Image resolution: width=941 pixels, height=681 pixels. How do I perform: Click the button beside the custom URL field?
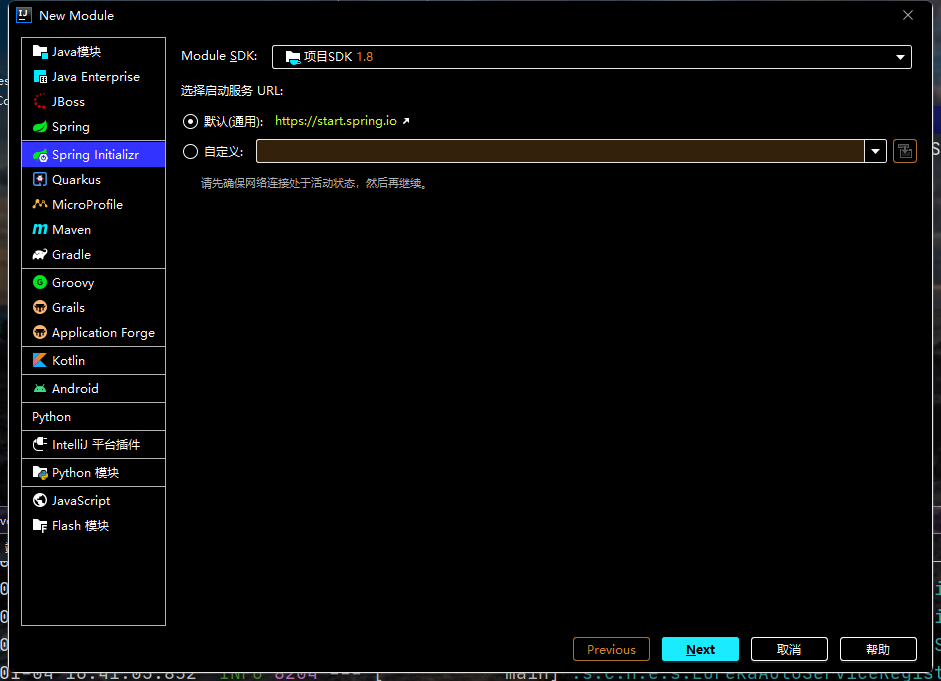pyautogui.click(x=904, y=151)
